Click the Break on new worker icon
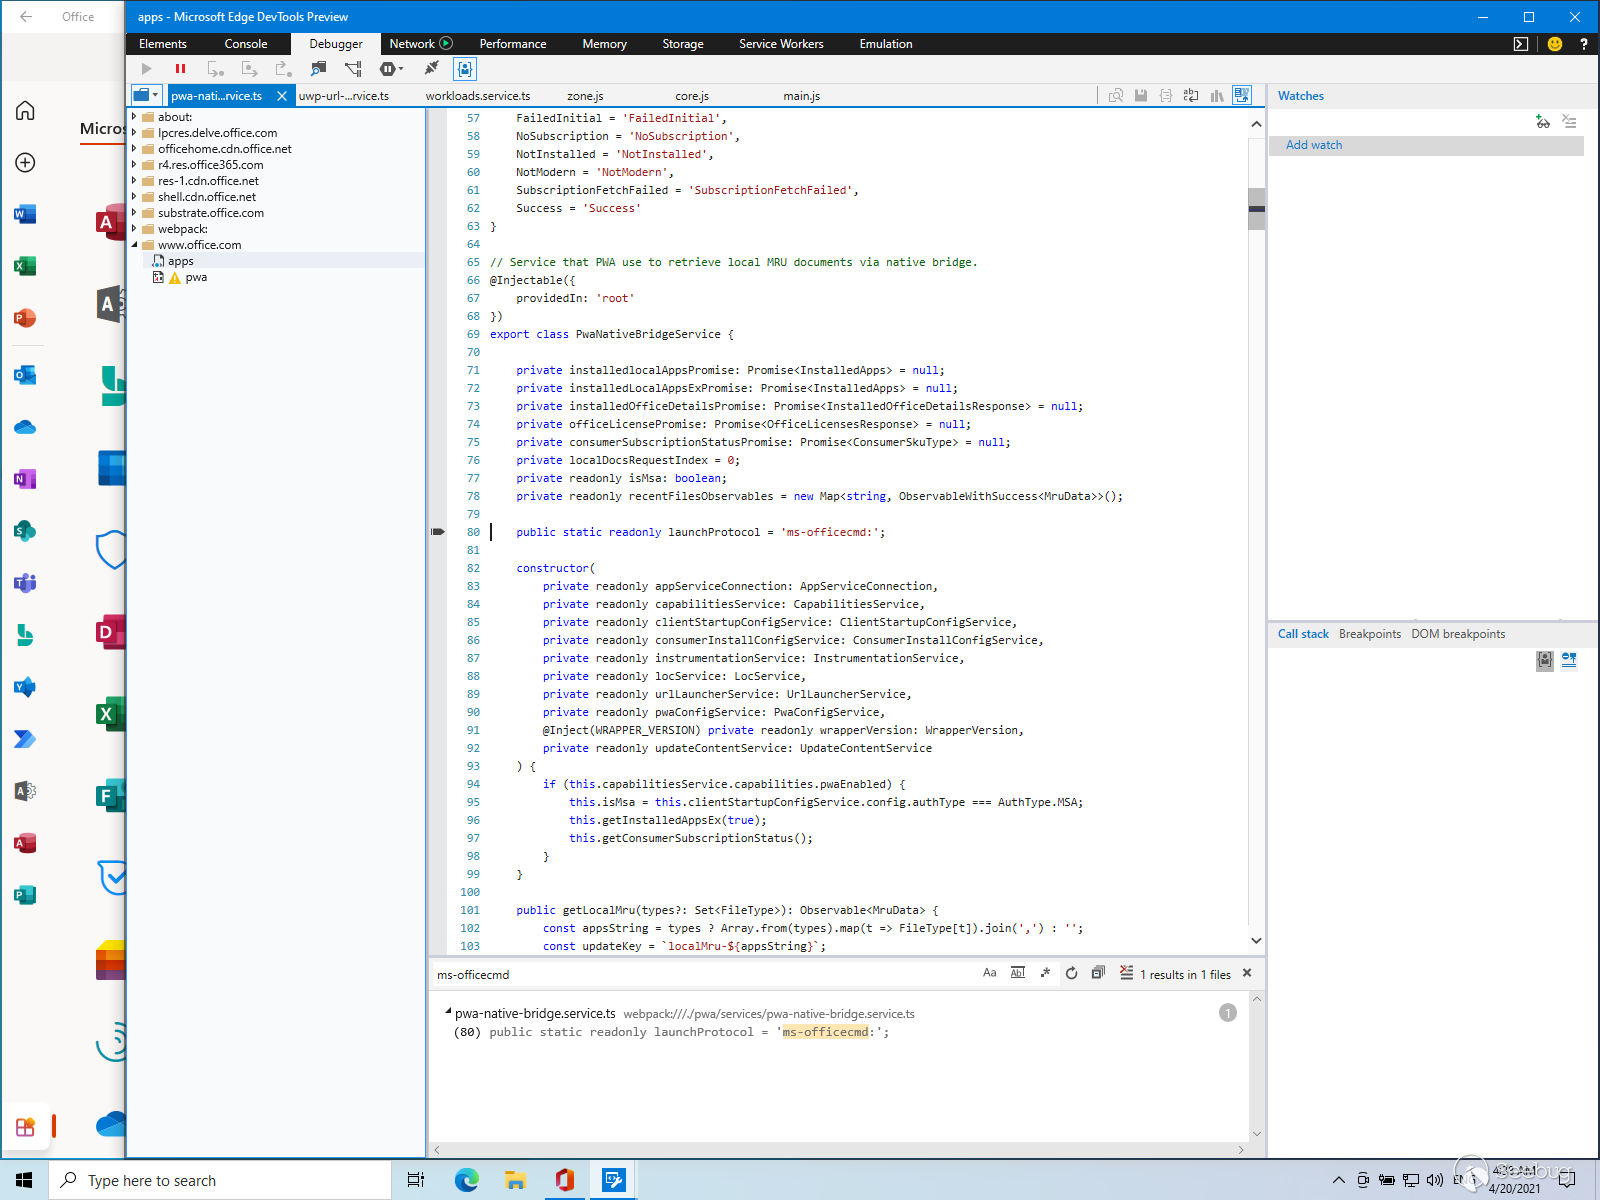 coord(353,69)
